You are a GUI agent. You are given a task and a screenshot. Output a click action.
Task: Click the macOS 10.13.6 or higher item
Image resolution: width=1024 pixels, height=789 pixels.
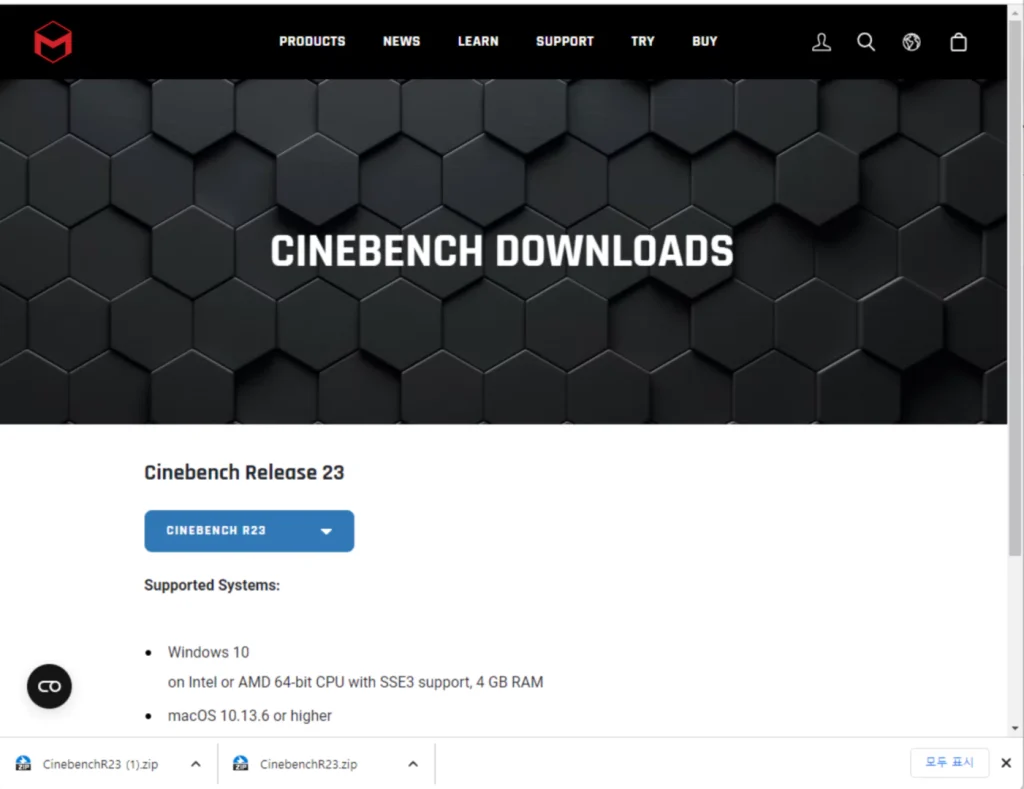(250, 716)
